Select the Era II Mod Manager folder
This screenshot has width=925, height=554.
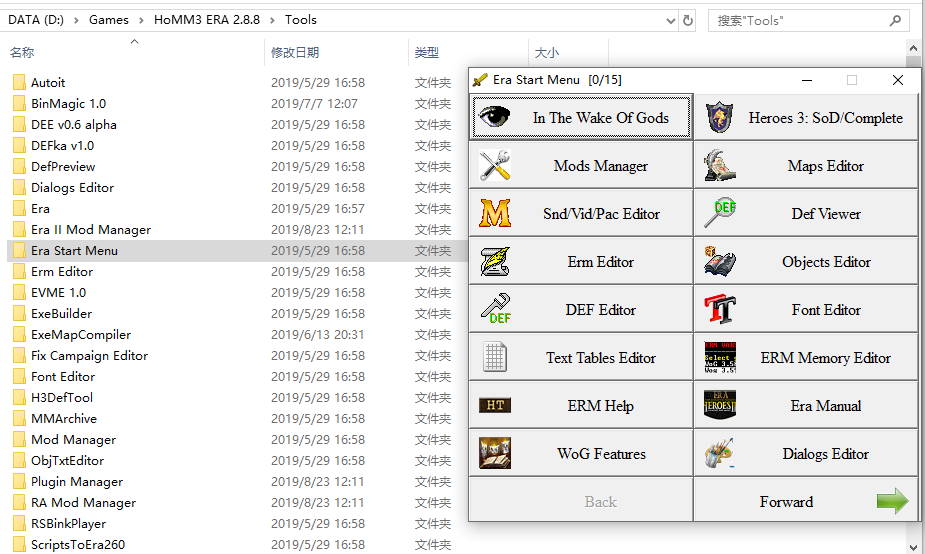pos(91,230)
